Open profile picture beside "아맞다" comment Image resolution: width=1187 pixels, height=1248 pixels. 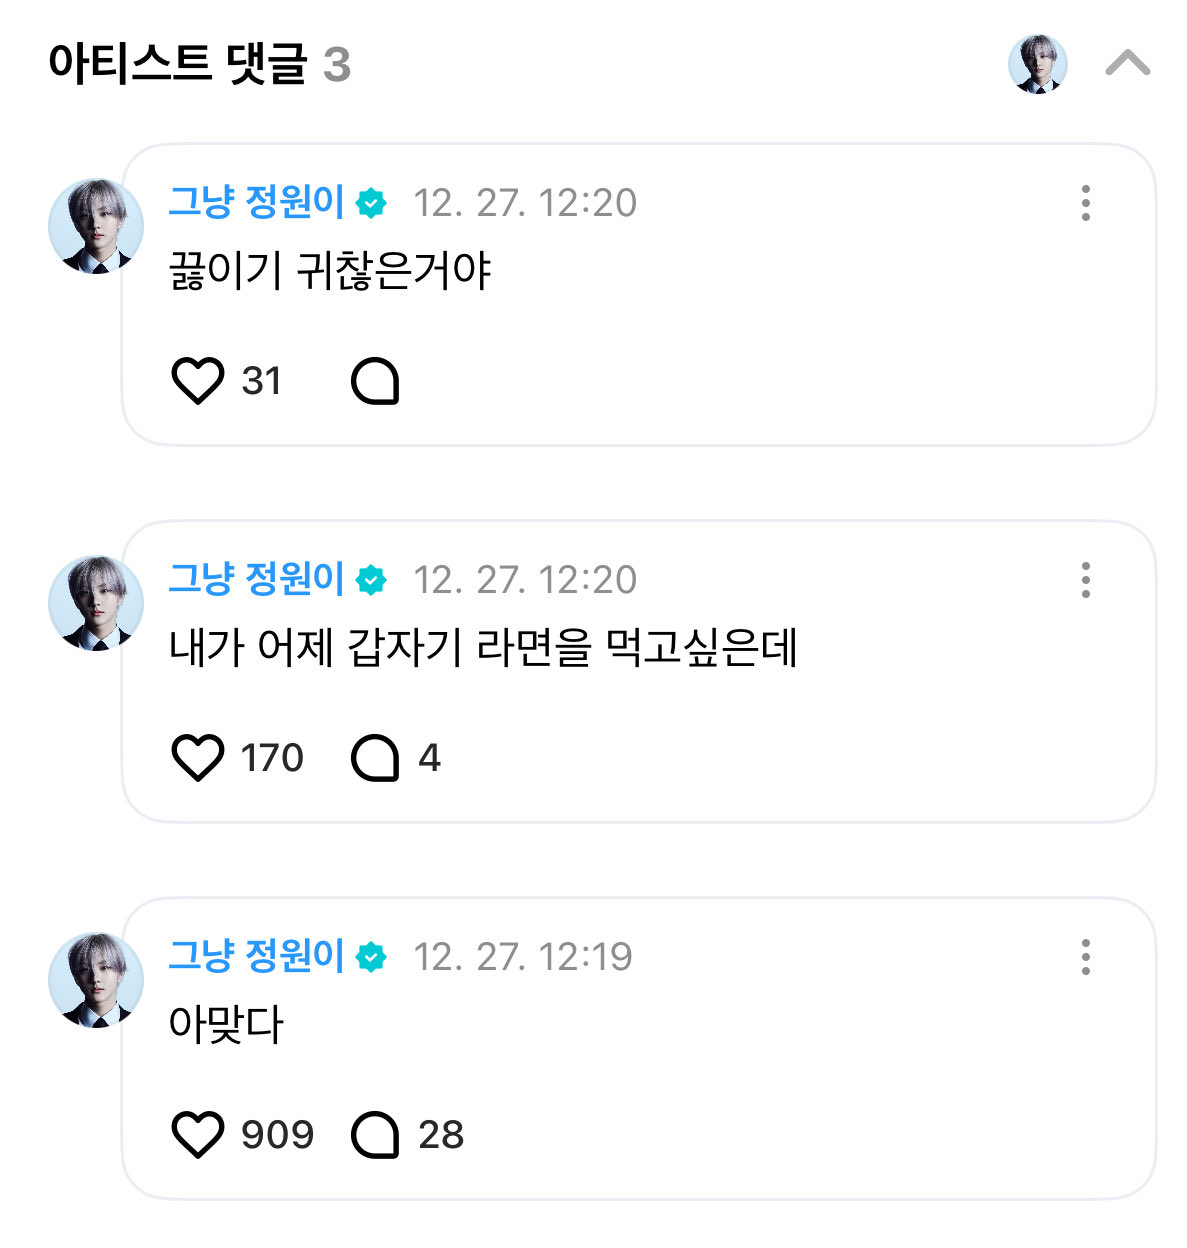96,980
